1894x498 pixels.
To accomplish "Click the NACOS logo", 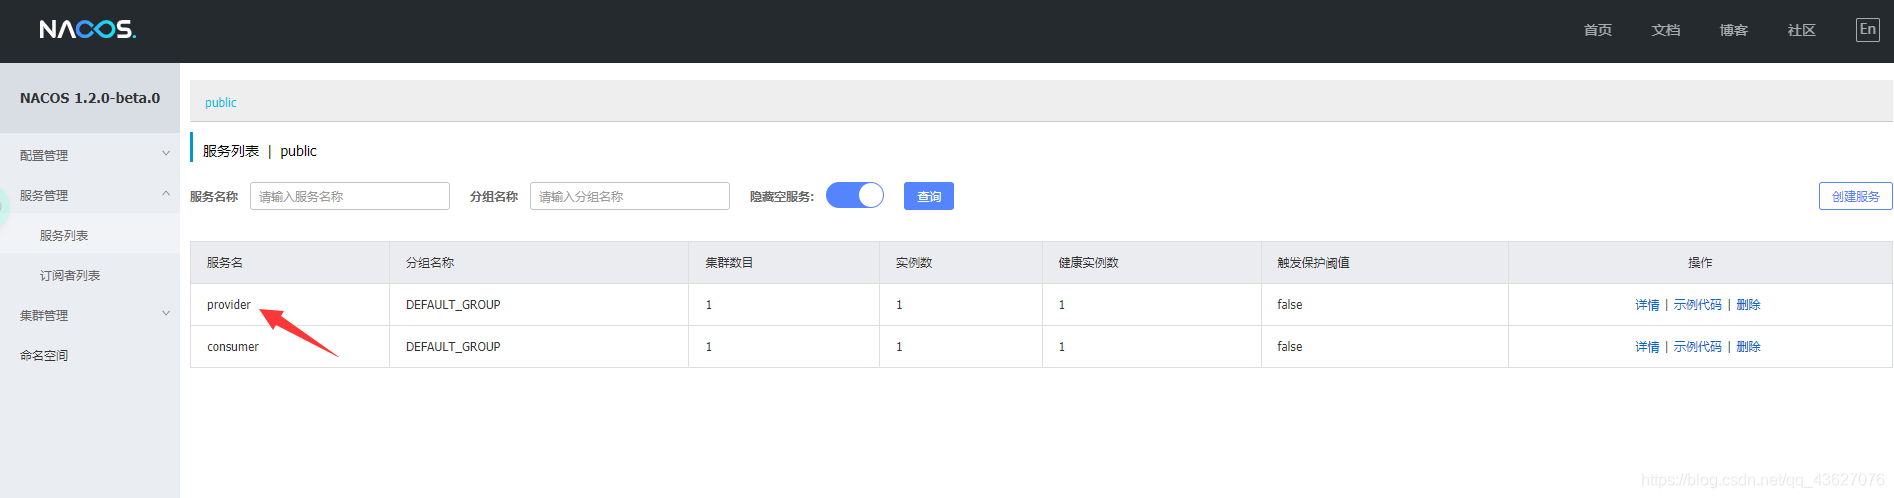I will (x=88, y=30).
